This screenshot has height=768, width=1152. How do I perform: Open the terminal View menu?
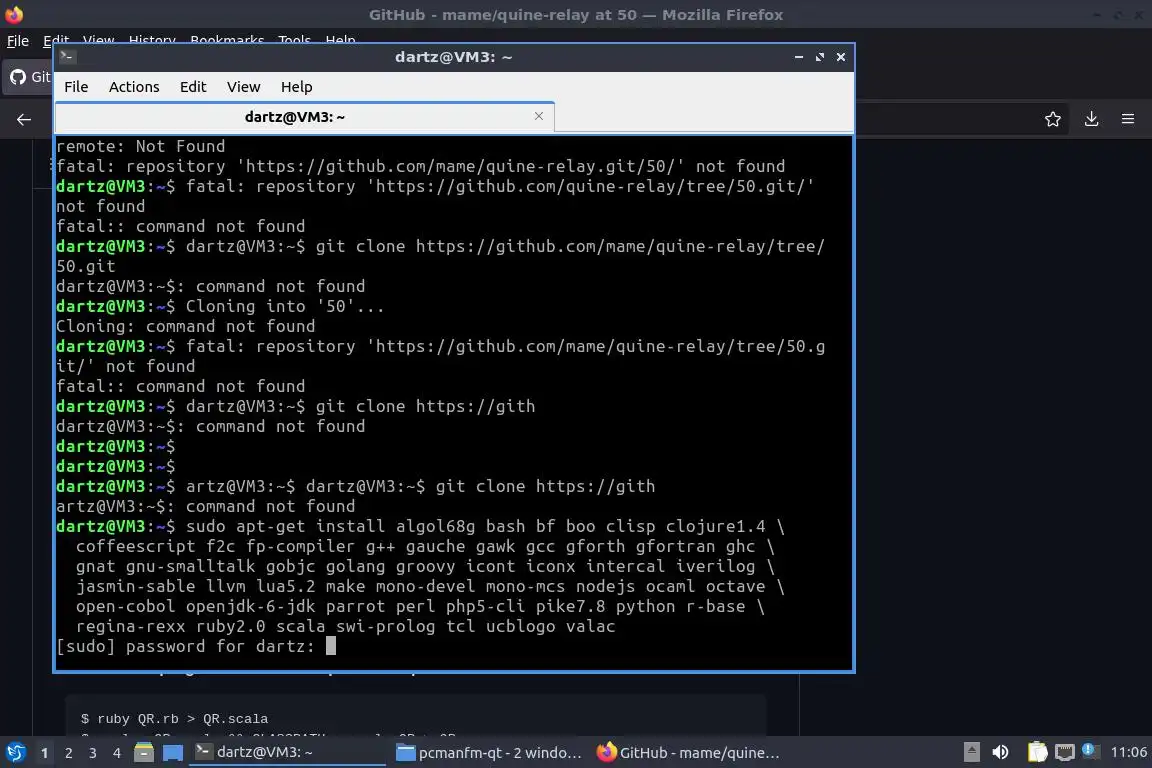click(243, 87)
